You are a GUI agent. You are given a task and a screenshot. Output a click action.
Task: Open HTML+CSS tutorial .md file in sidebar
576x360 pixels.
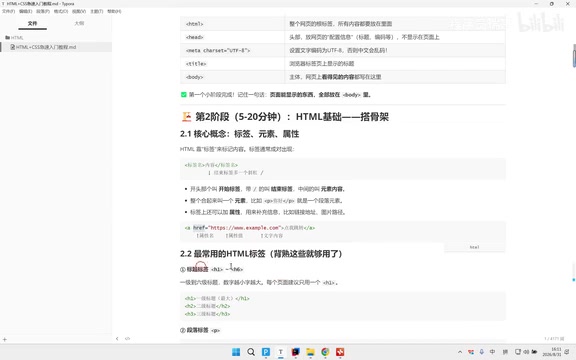tap(56, 47)
